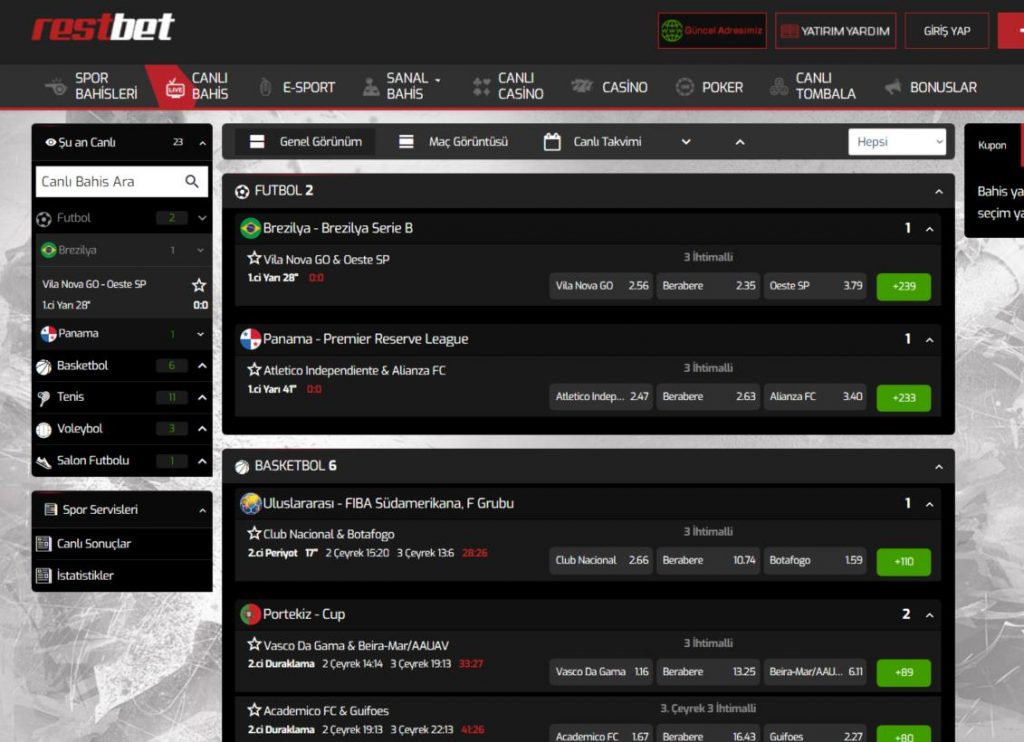Open the Hepsi filter dropdown

point(897,142)
